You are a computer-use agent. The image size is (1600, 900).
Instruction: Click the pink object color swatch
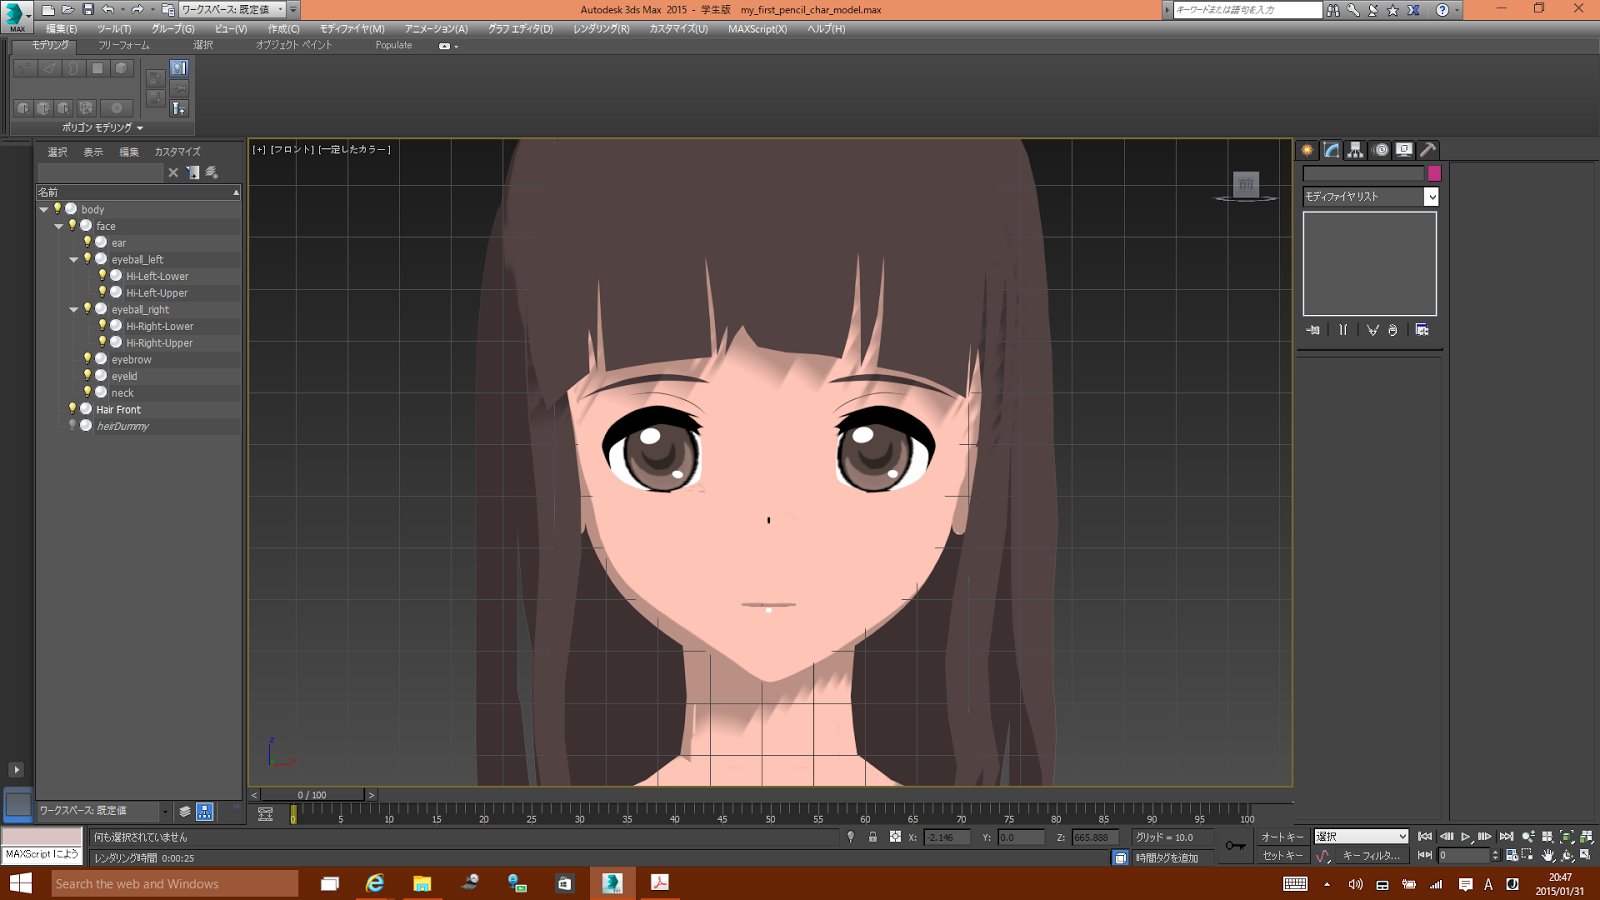[x=1434, y=173]
